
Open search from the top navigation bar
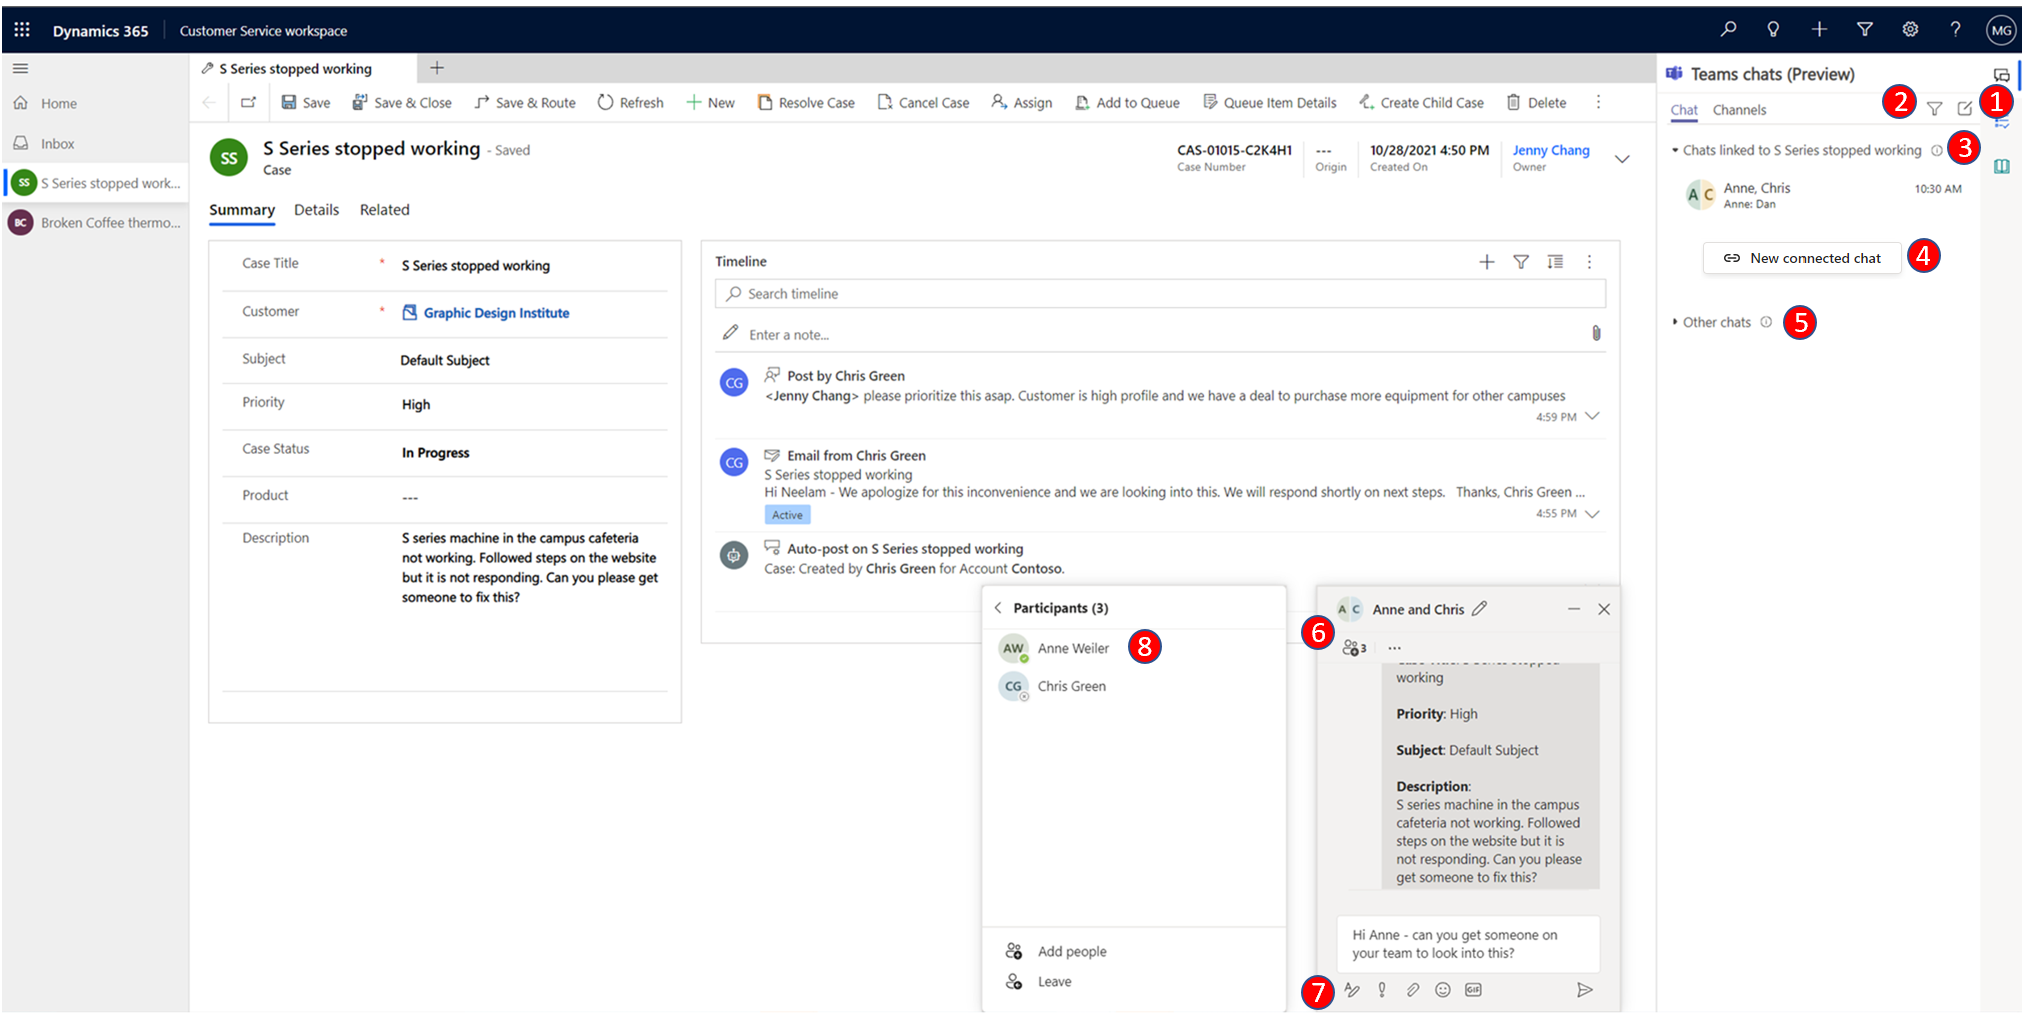[x=1728, y=29]
